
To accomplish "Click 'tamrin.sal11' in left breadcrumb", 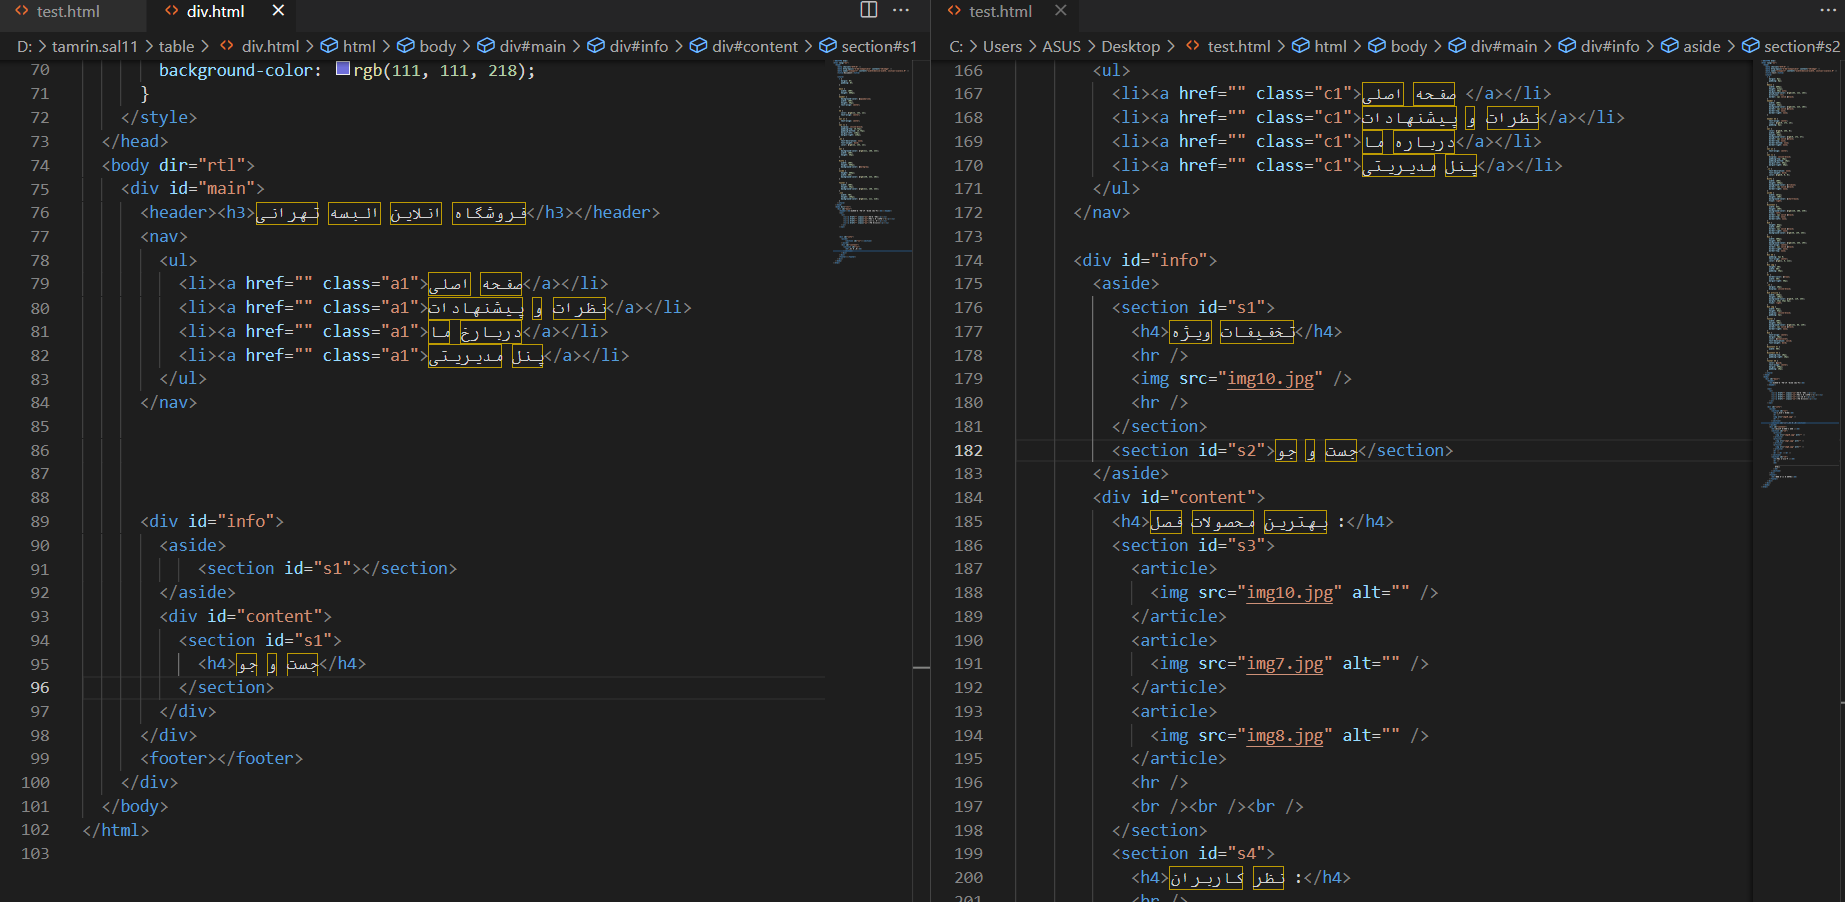I will click(95, 46).
